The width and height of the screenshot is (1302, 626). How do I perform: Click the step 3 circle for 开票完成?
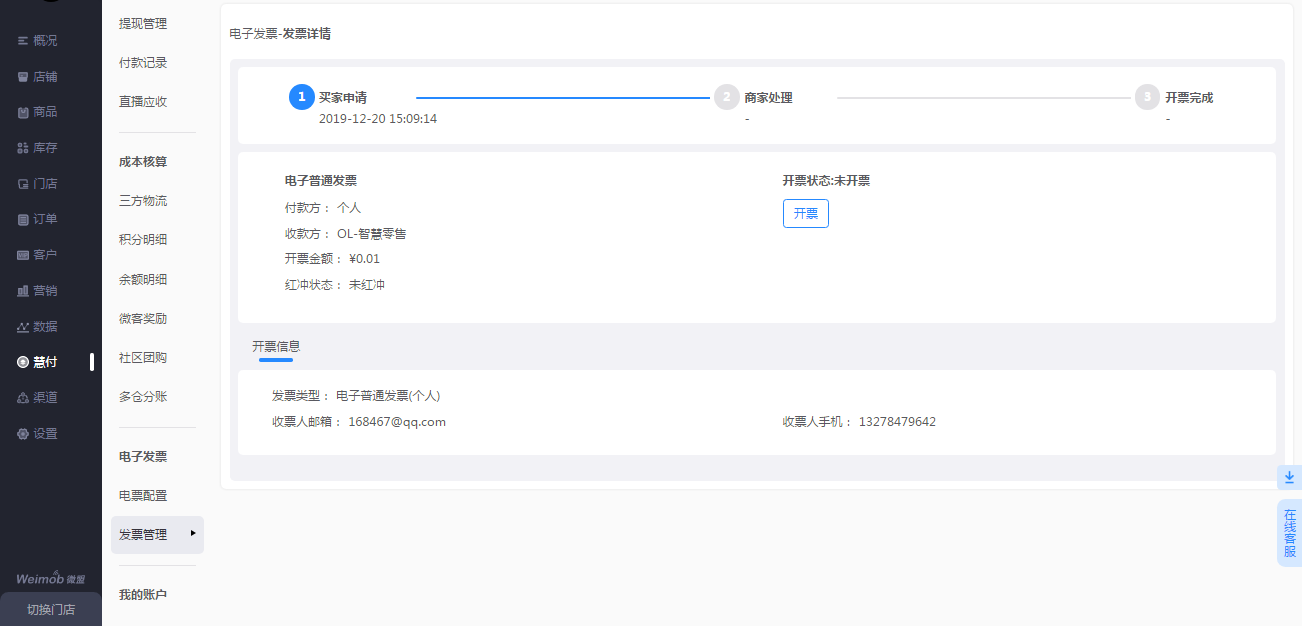click(x=1147, y=97)
